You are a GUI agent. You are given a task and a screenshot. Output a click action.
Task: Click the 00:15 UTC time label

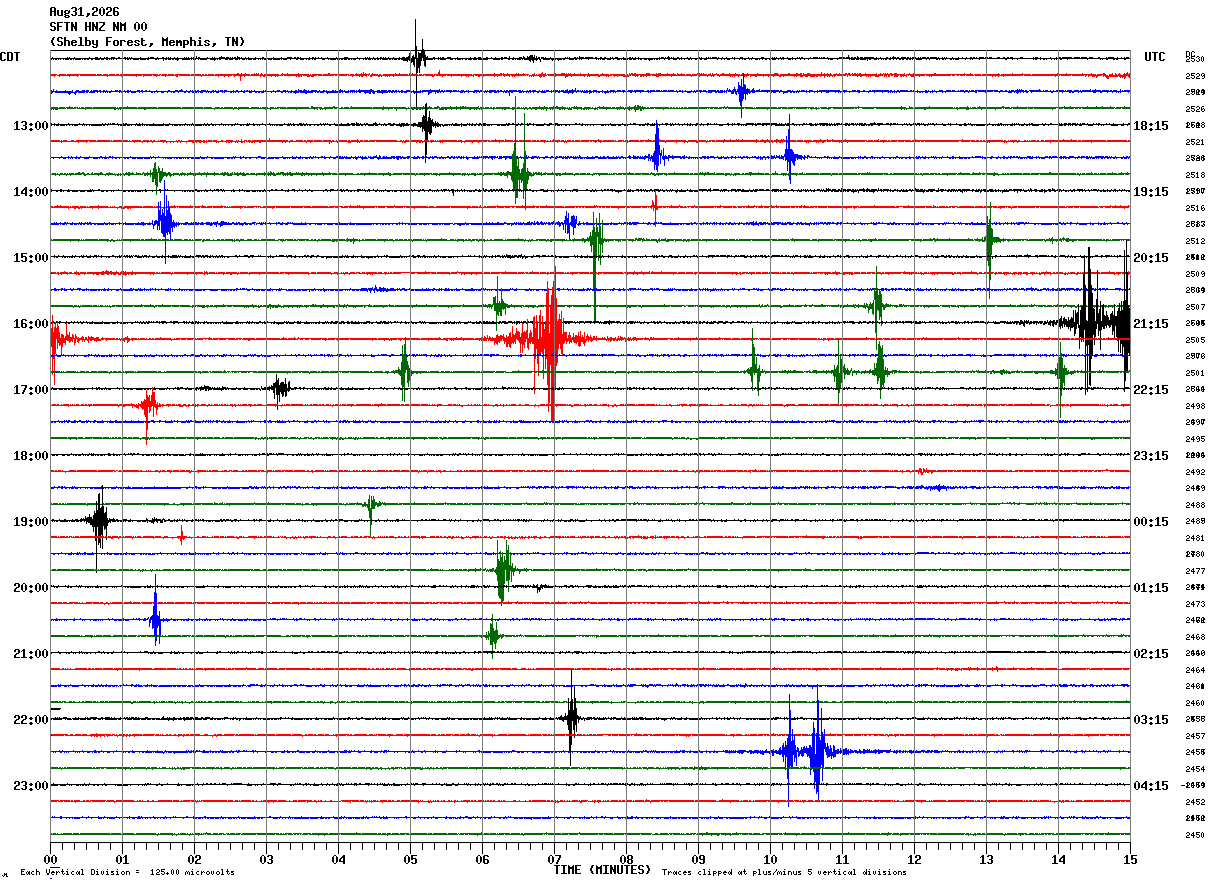[1151, 522]
